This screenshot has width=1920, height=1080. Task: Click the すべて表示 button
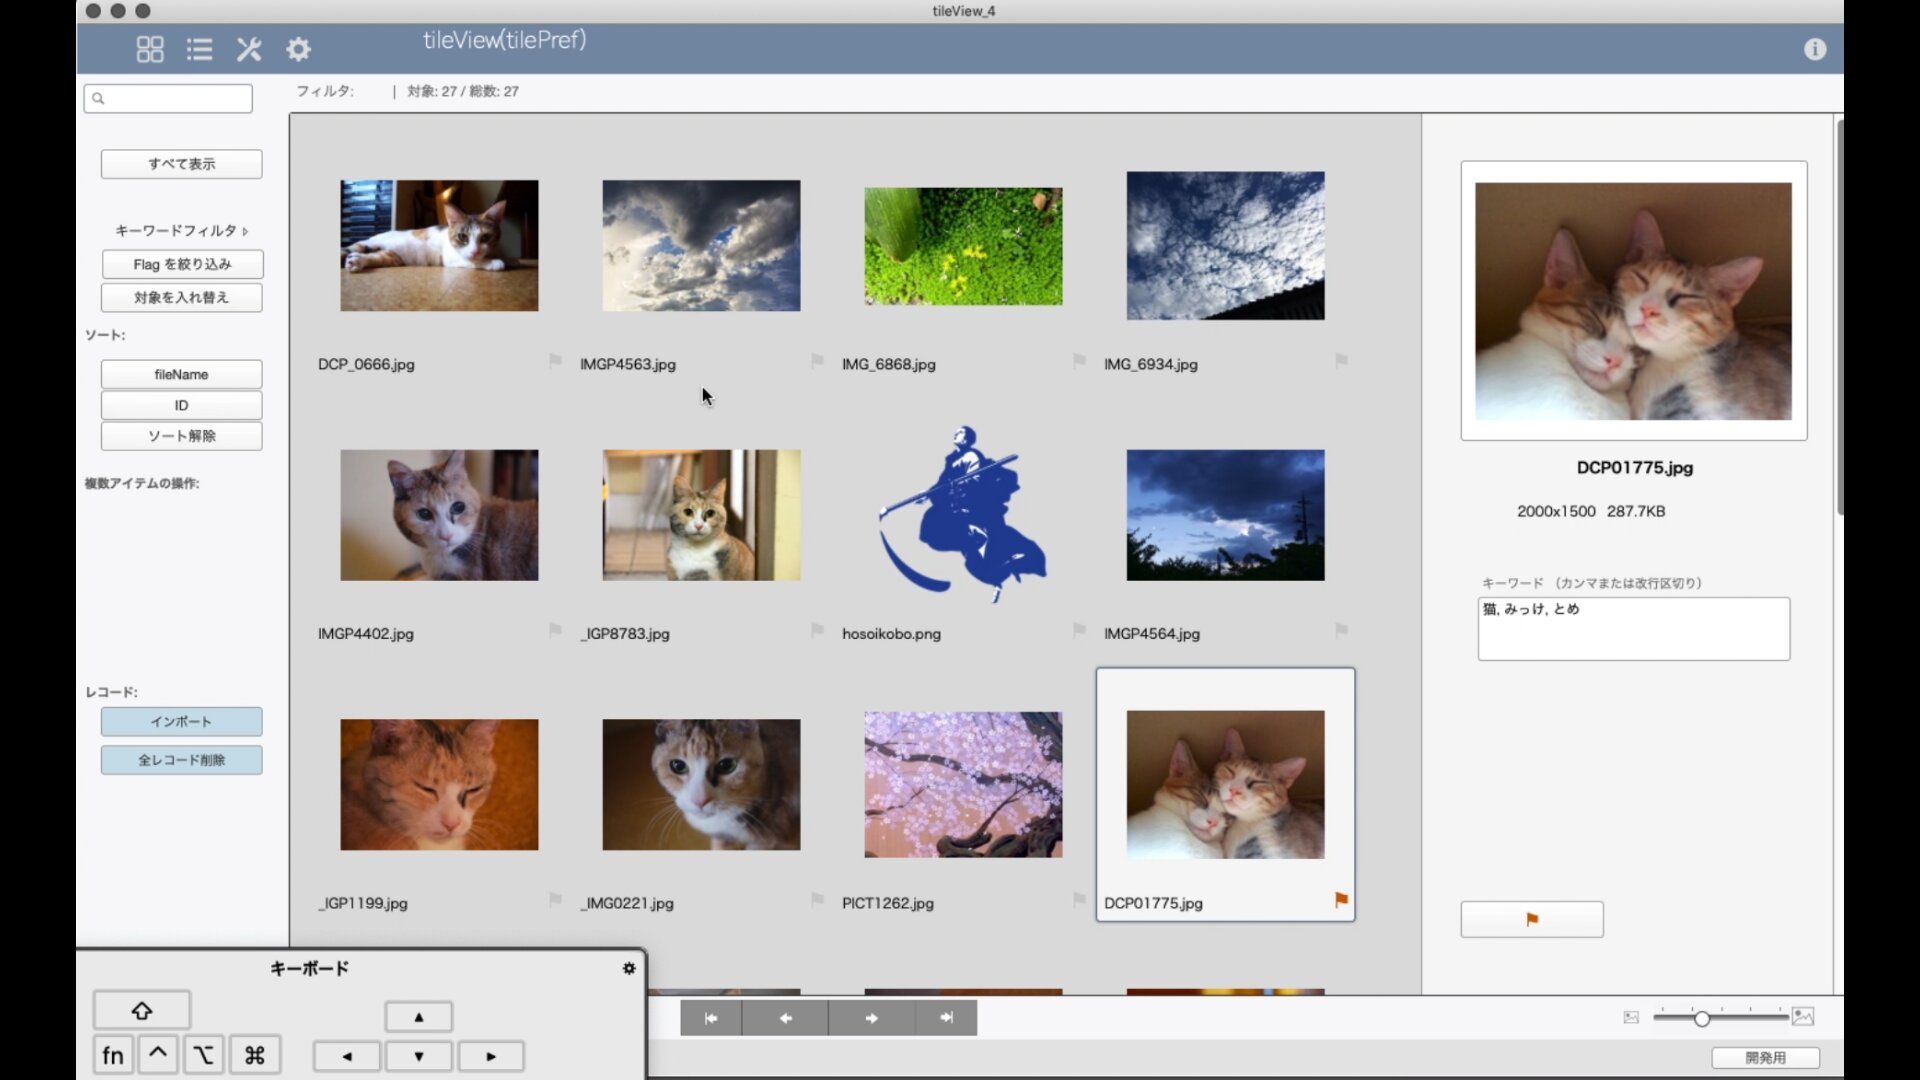(180, 164)
